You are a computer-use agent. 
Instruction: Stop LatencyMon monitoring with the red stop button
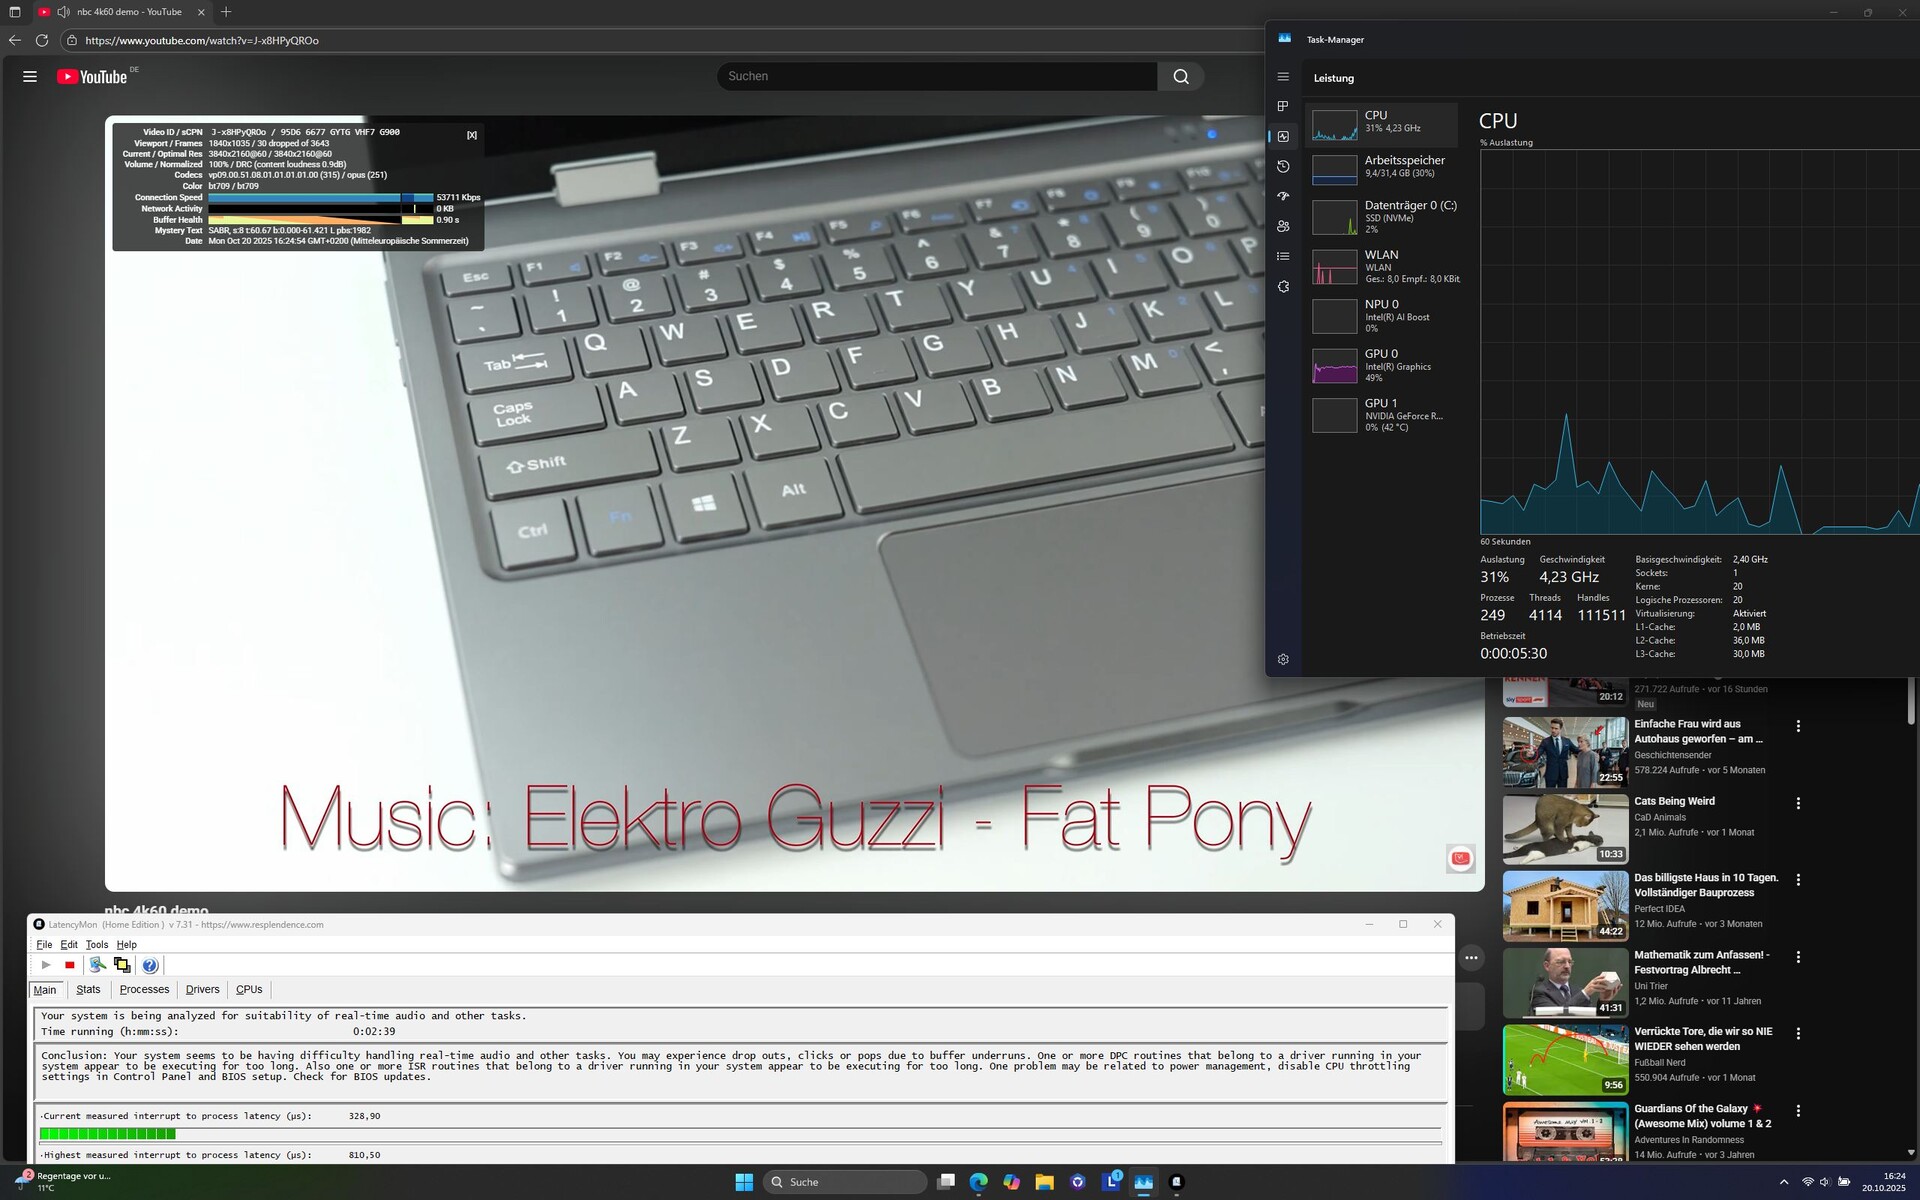click(x=70, y=965)
